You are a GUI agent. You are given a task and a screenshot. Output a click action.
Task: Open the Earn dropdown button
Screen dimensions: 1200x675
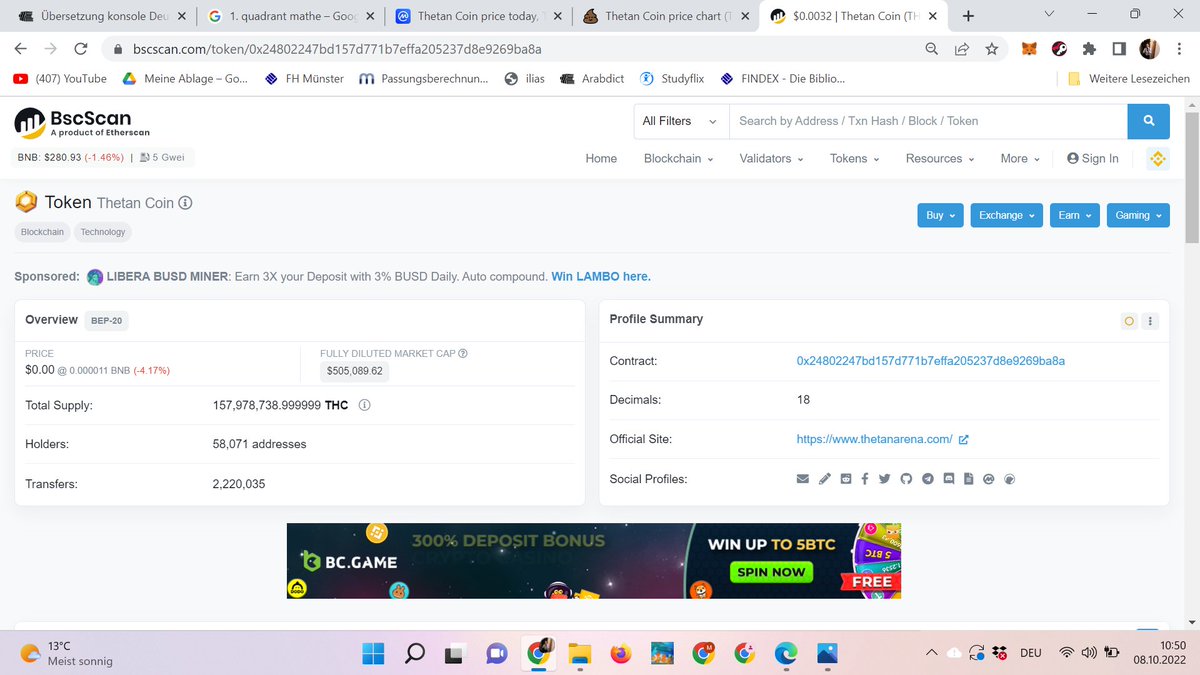click(1075, 215)
